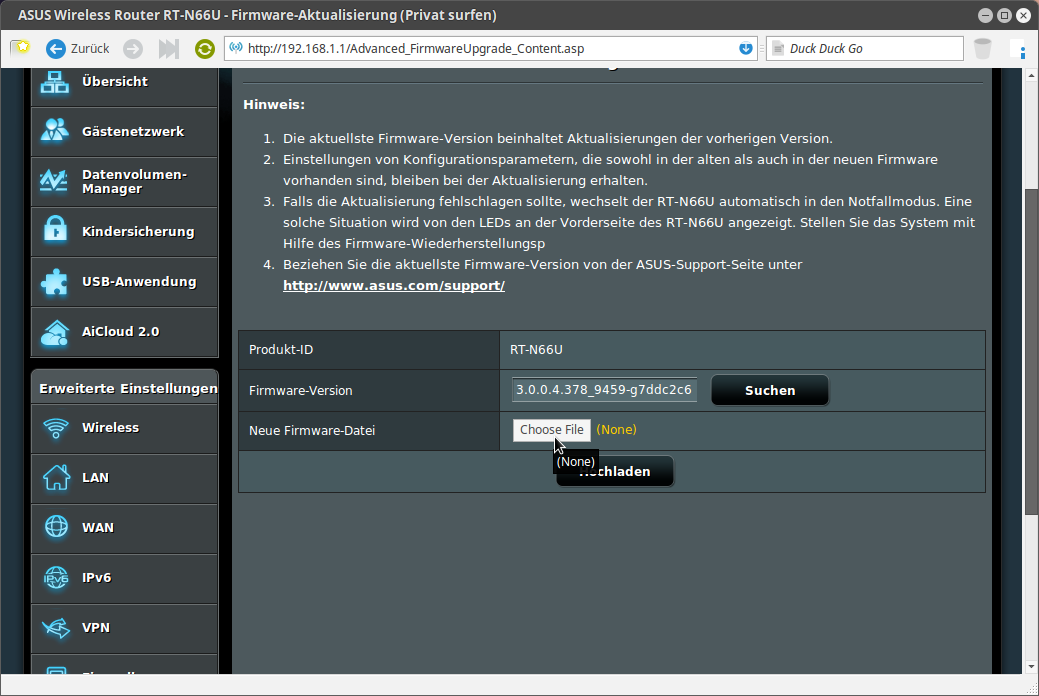
Task: Click the Gästenetzwerk people icon
Action: [54, 131]
